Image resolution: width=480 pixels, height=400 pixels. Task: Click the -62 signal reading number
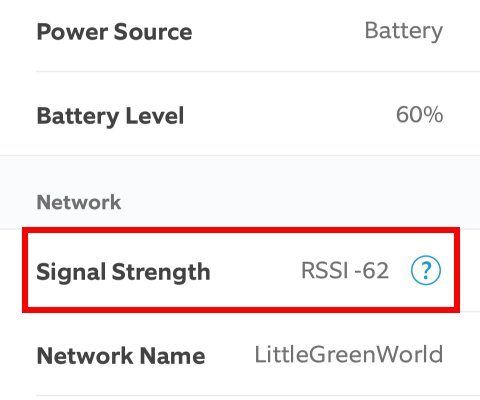tap(372, 270)
